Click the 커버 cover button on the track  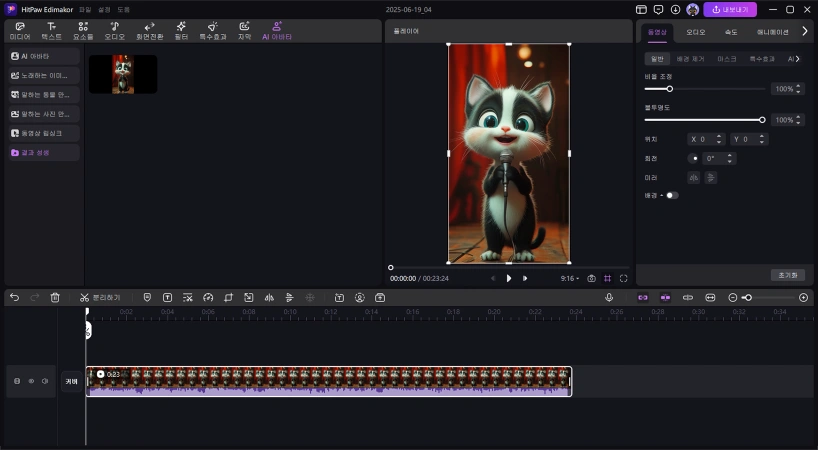coord(71,381)
